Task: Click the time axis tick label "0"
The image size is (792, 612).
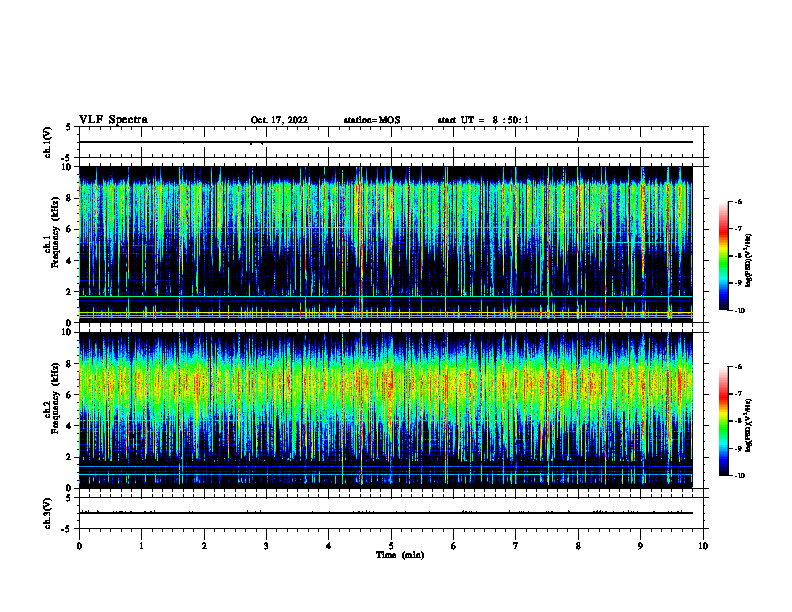Action: 79,546
